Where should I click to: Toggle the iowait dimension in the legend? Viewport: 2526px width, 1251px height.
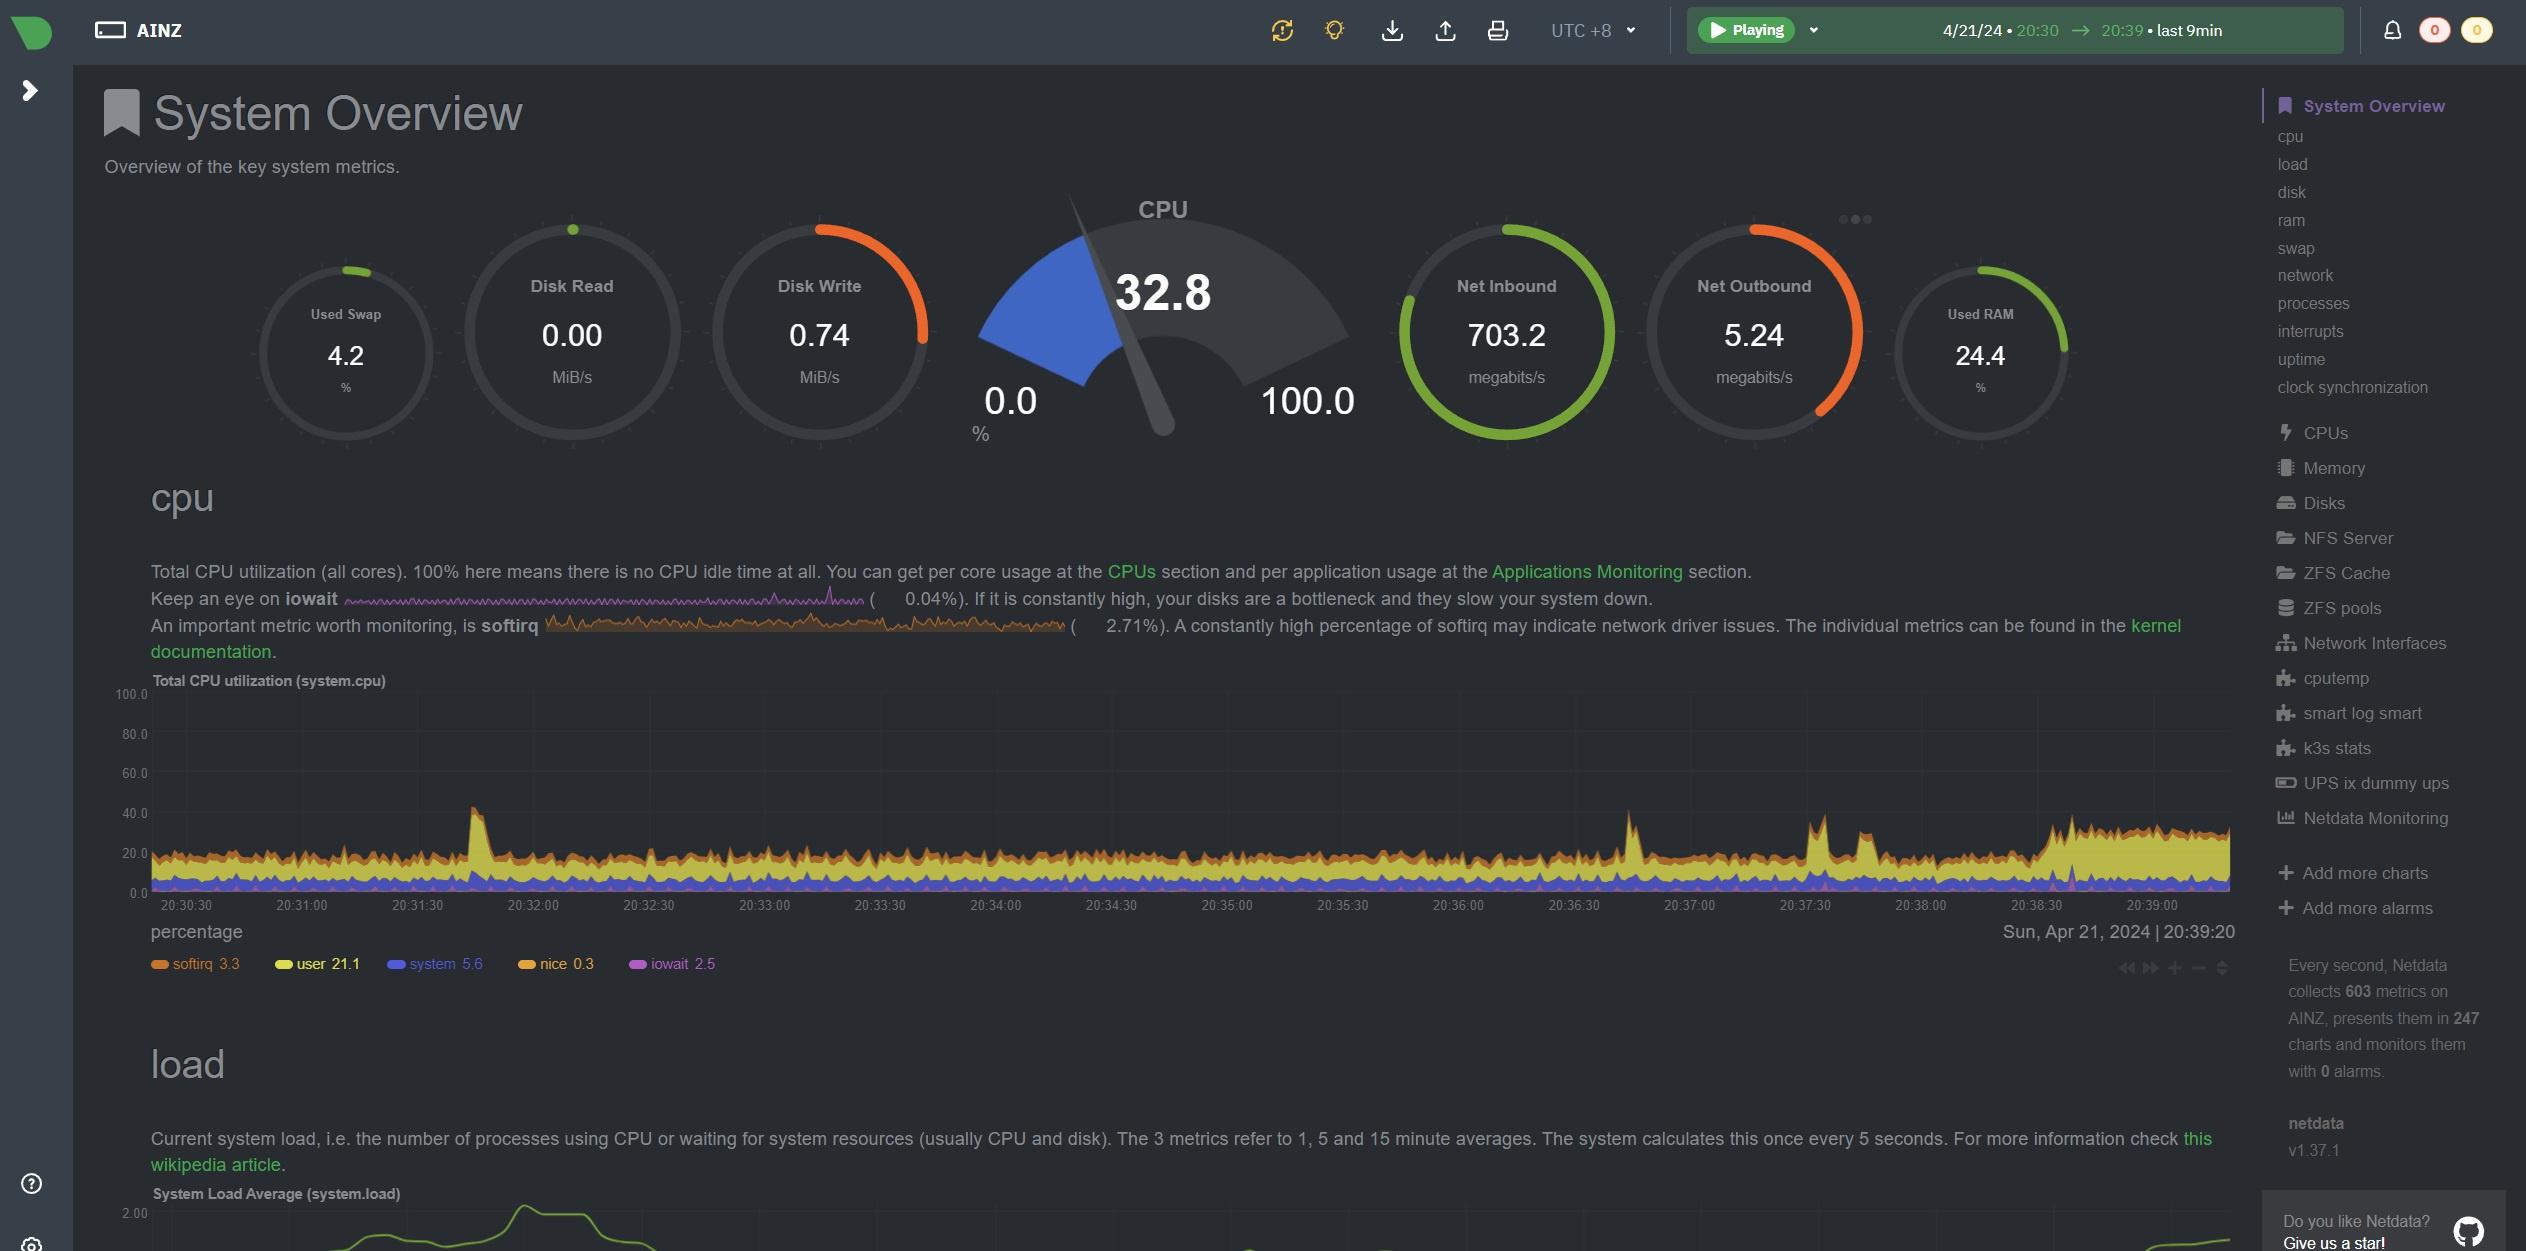coord(669,964)
